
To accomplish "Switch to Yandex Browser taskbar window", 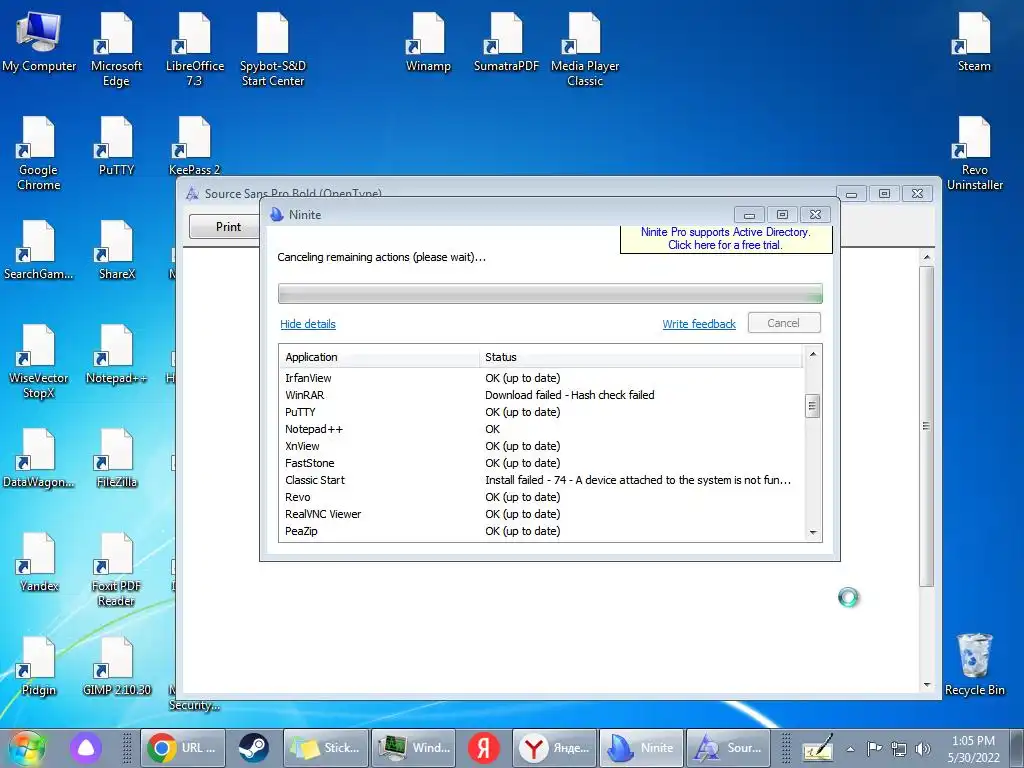I will pyautogui.click(x=554, y=748).
